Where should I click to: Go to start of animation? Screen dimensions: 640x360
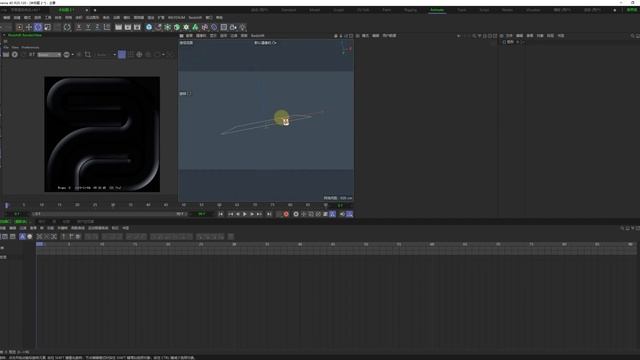point(221,214)
